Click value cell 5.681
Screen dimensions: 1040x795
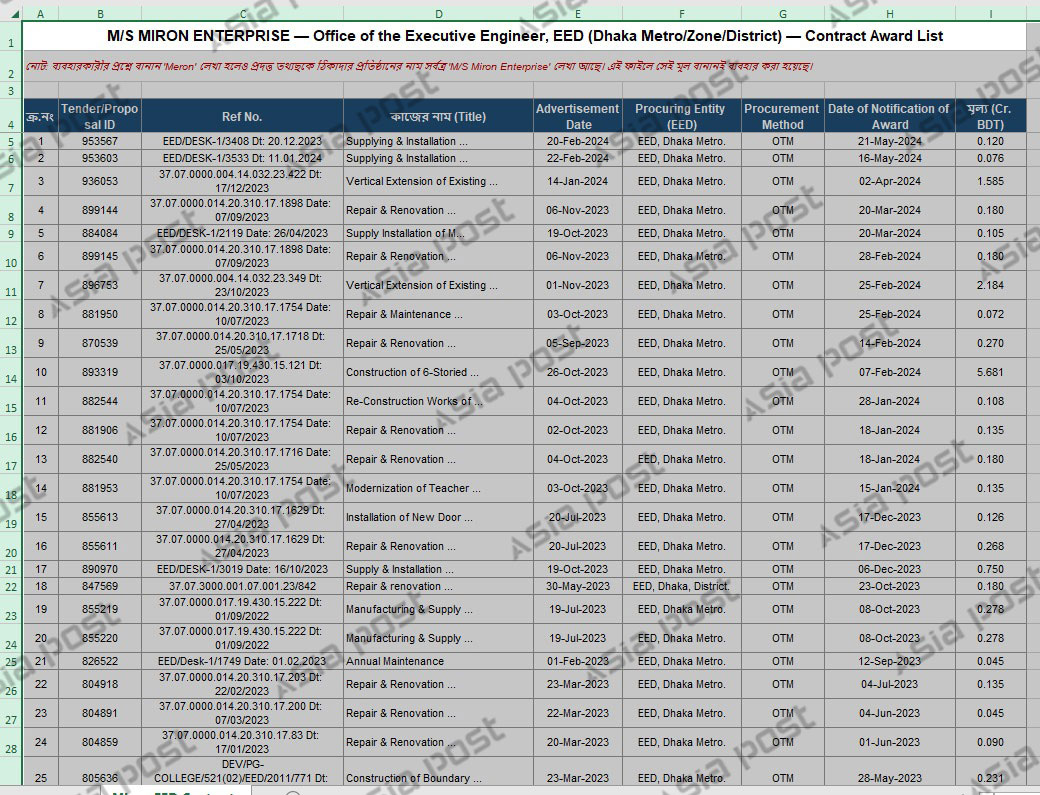point(991,373)
